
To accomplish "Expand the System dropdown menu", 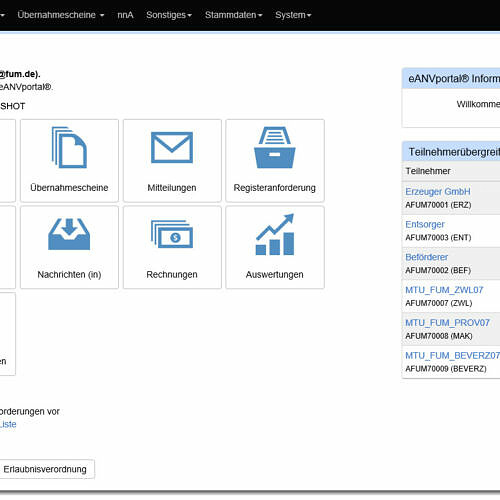I will tap(293, 15).
